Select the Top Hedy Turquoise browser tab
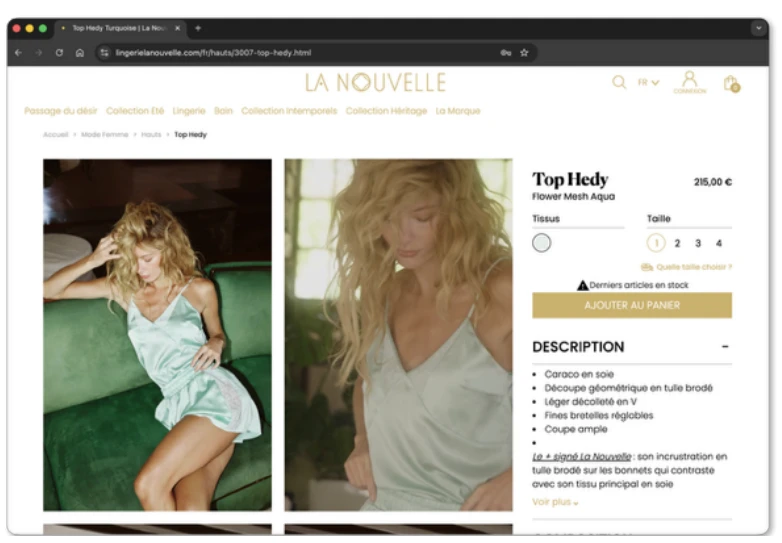The height and width of the screenshot is (543, 782). click(120, 28)
